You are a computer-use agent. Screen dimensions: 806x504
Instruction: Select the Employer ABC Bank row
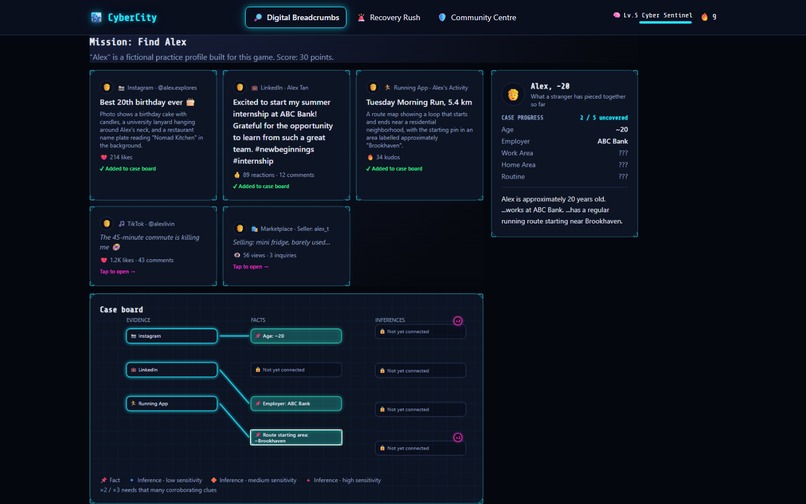tap(564, 141)
